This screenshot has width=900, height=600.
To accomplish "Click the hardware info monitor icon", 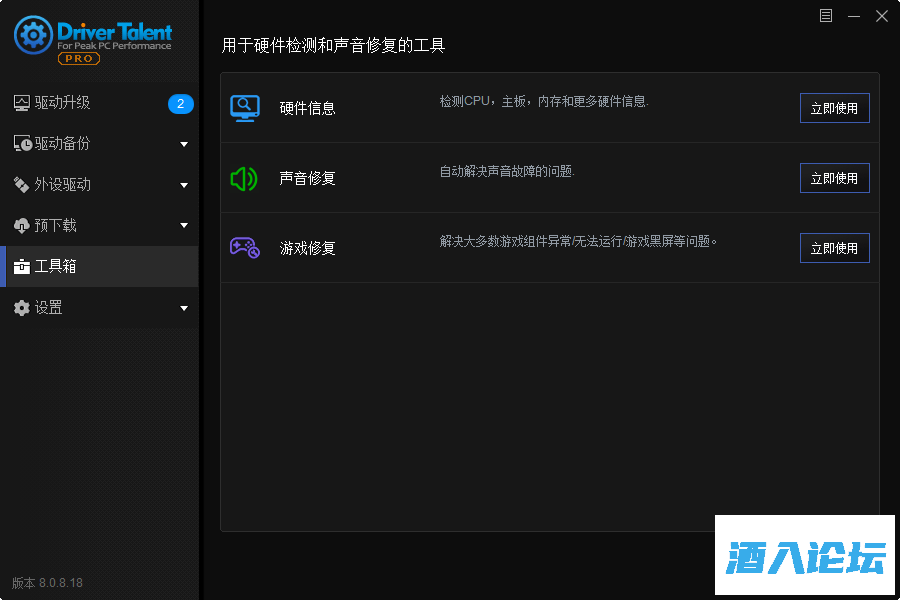I will click(245, 108).
